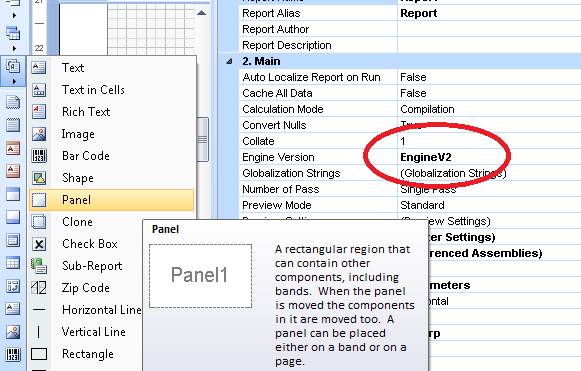Click the EngineV2 value cell
Viewport: 581px width, 371px height.
489,157
